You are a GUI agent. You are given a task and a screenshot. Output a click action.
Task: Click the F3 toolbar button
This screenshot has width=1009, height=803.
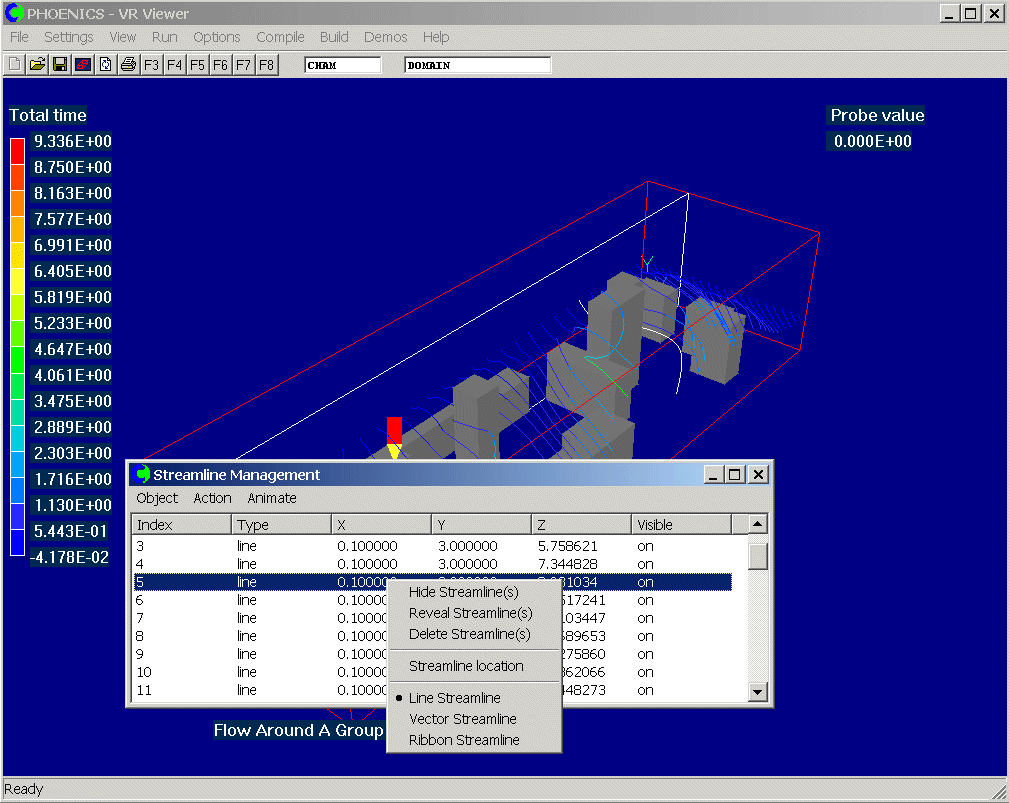pyautogui.click(x=151, y=64)
